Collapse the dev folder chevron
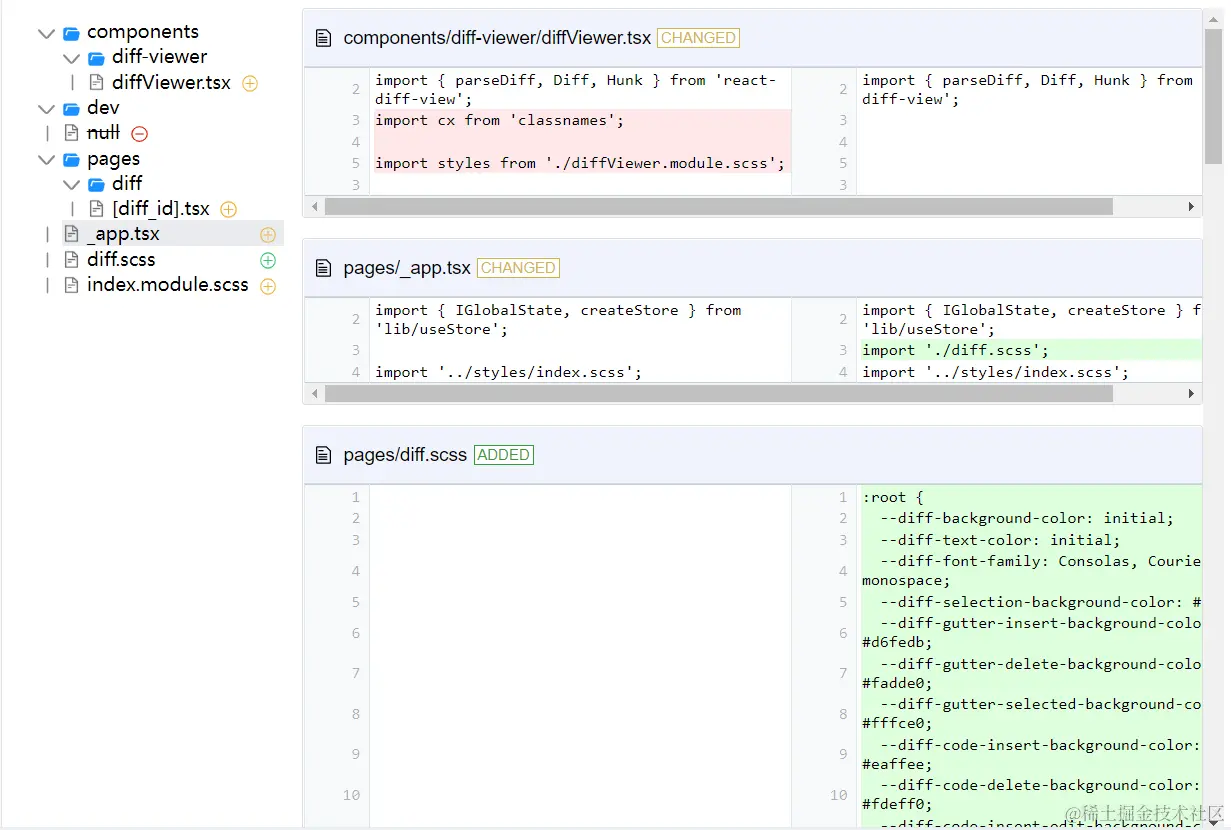The height and width of the screenshot is (830, 1231). pos(46,109)
